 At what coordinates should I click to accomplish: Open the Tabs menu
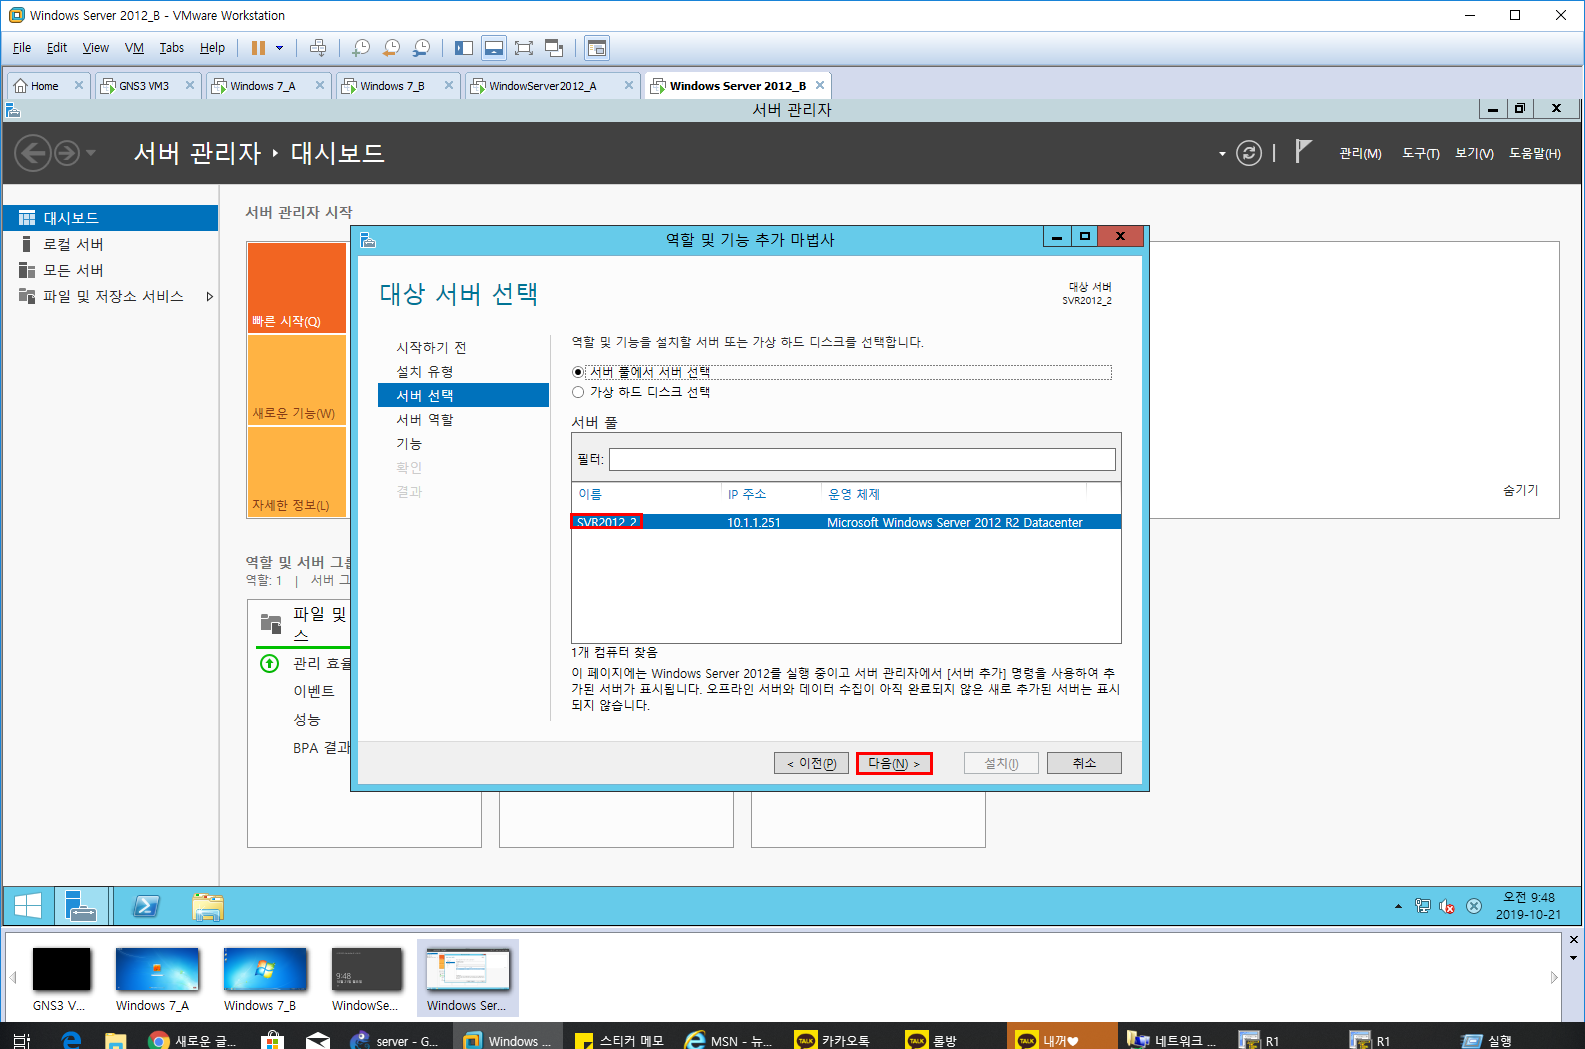pyautogui.click(x=172, y=48)
